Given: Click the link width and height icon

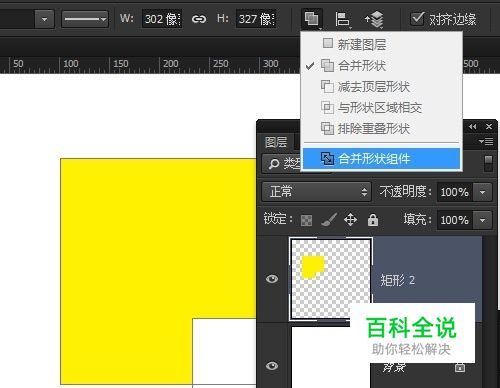Looking at the screenshot, I should 199,19.
